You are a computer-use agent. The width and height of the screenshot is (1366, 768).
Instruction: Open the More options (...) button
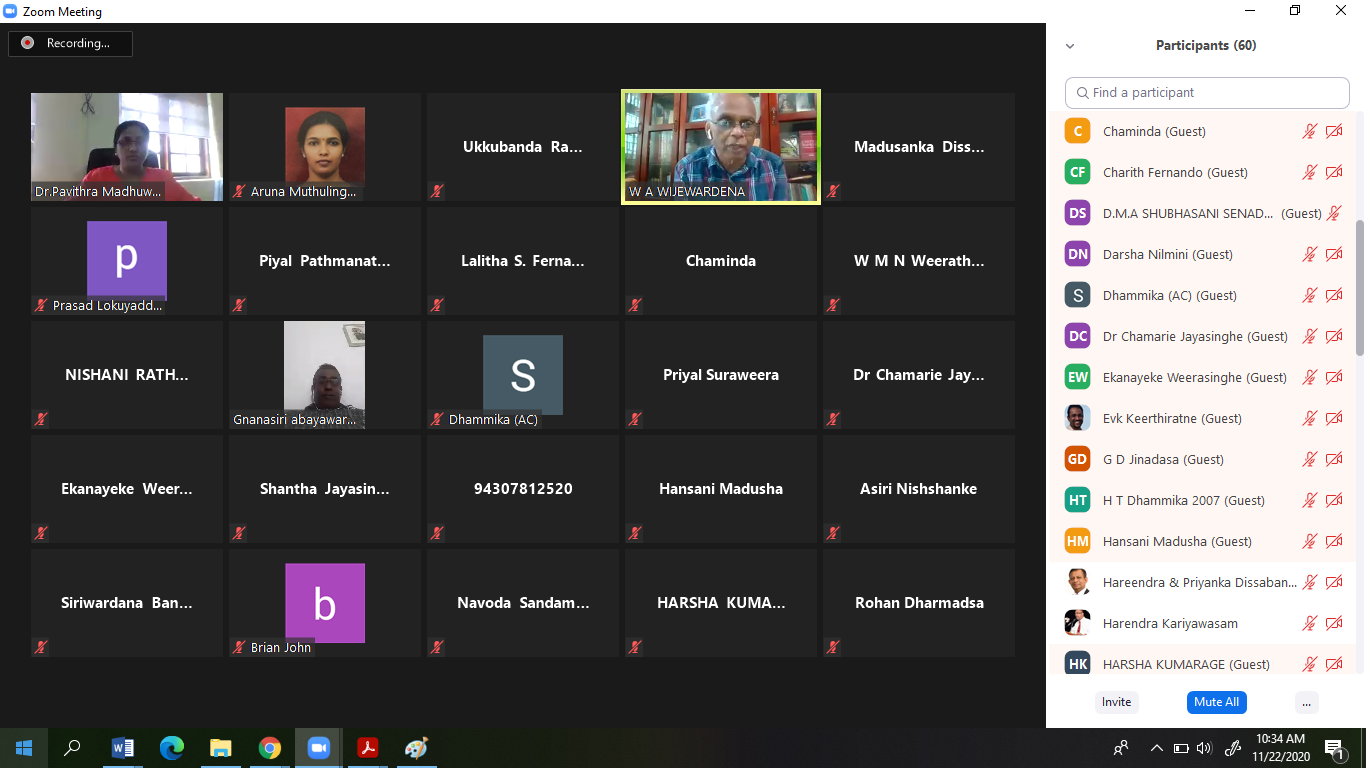1306,702
